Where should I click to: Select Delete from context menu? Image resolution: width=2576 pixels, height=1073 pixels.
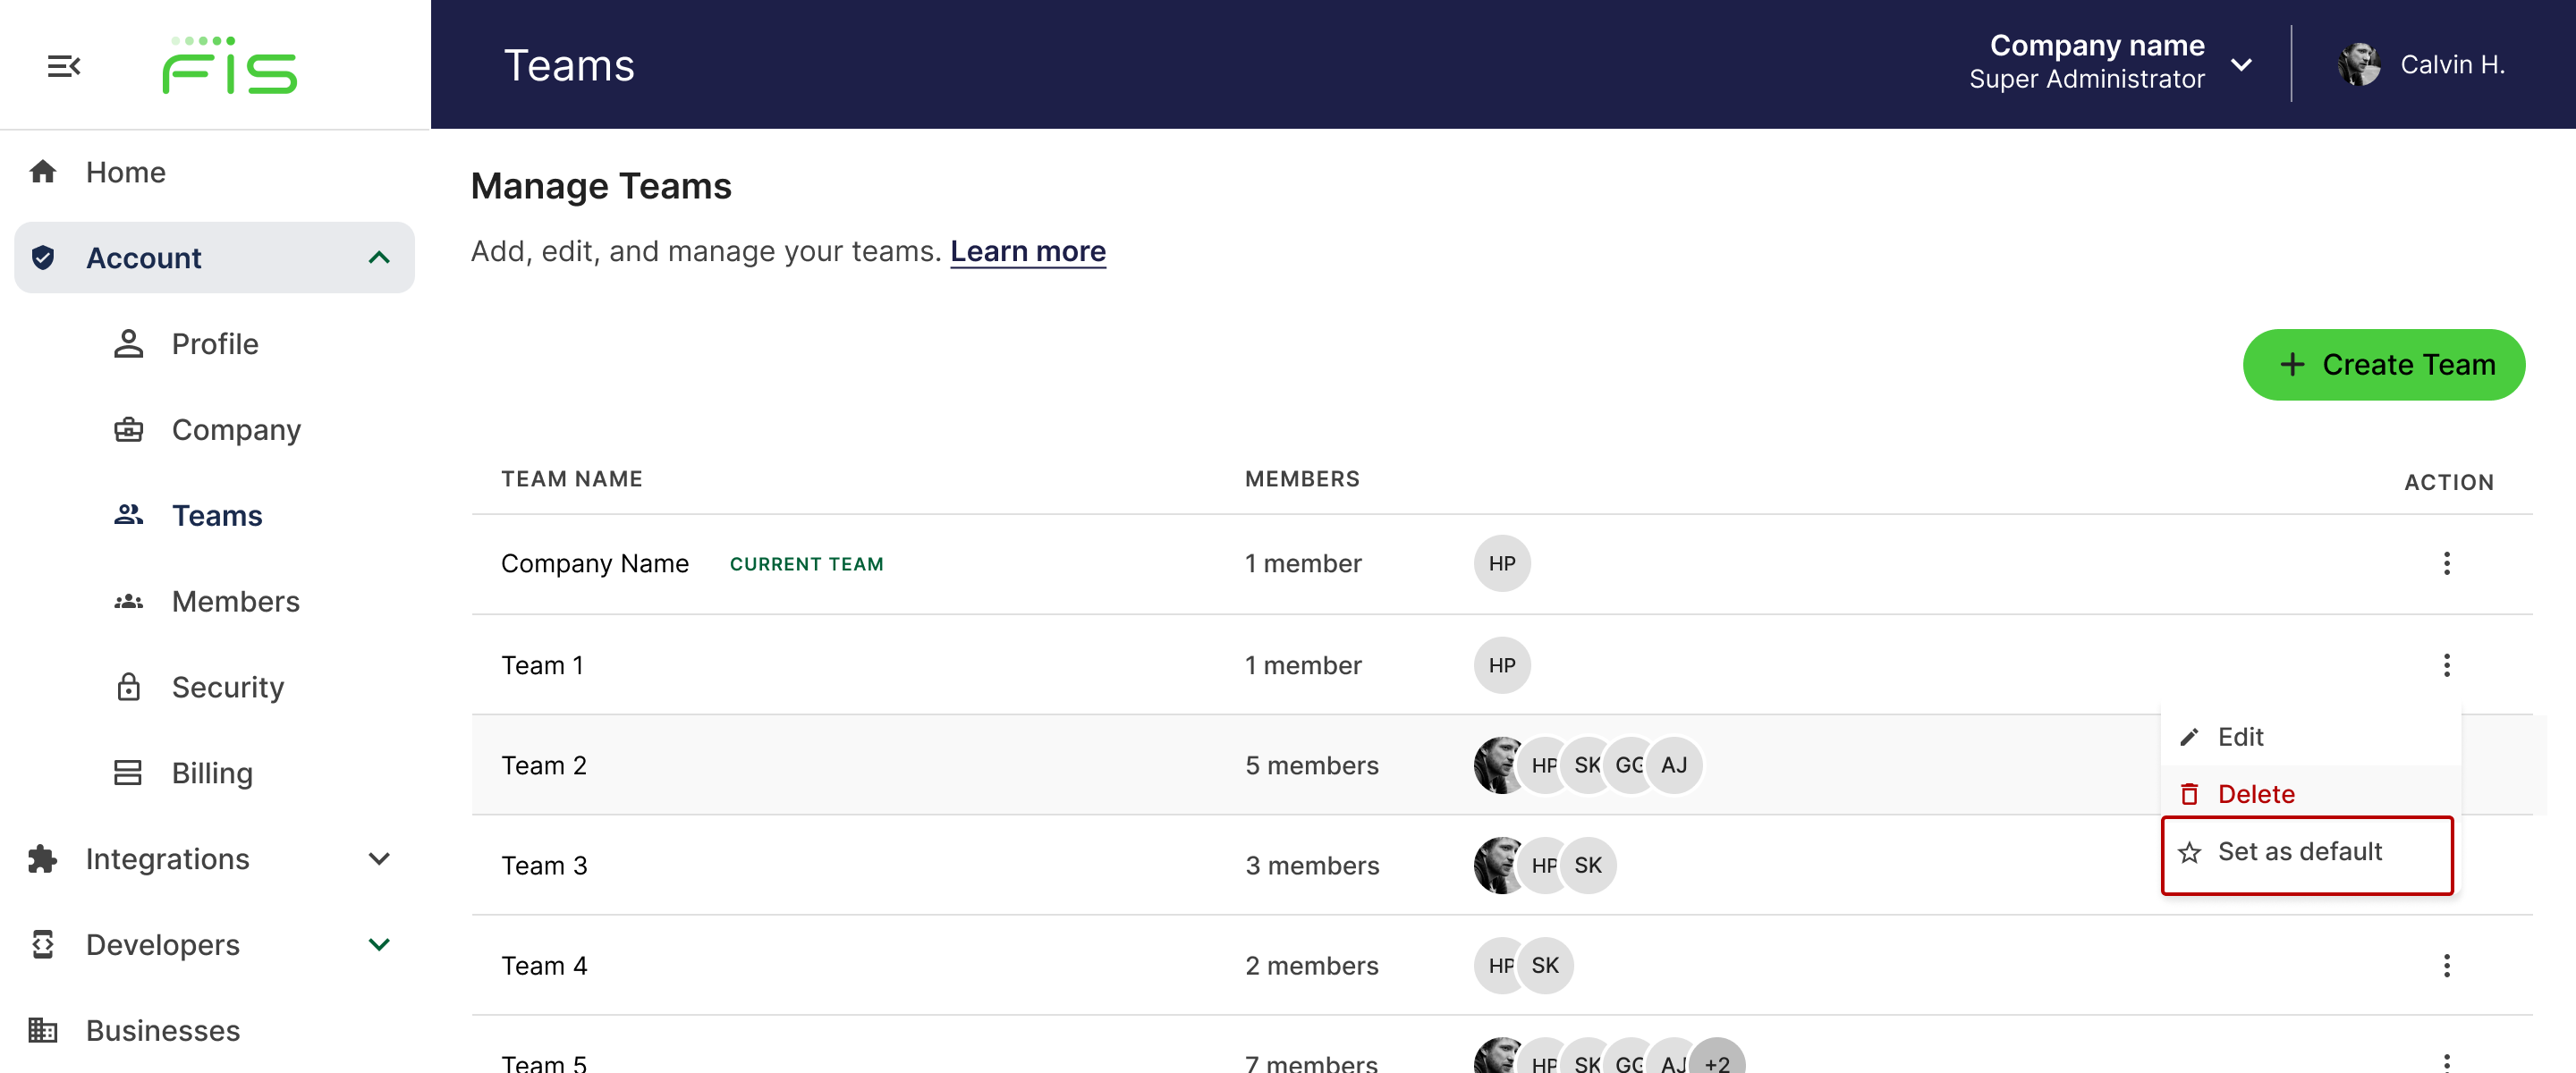pyautogui.click(x=2256, y=792)
